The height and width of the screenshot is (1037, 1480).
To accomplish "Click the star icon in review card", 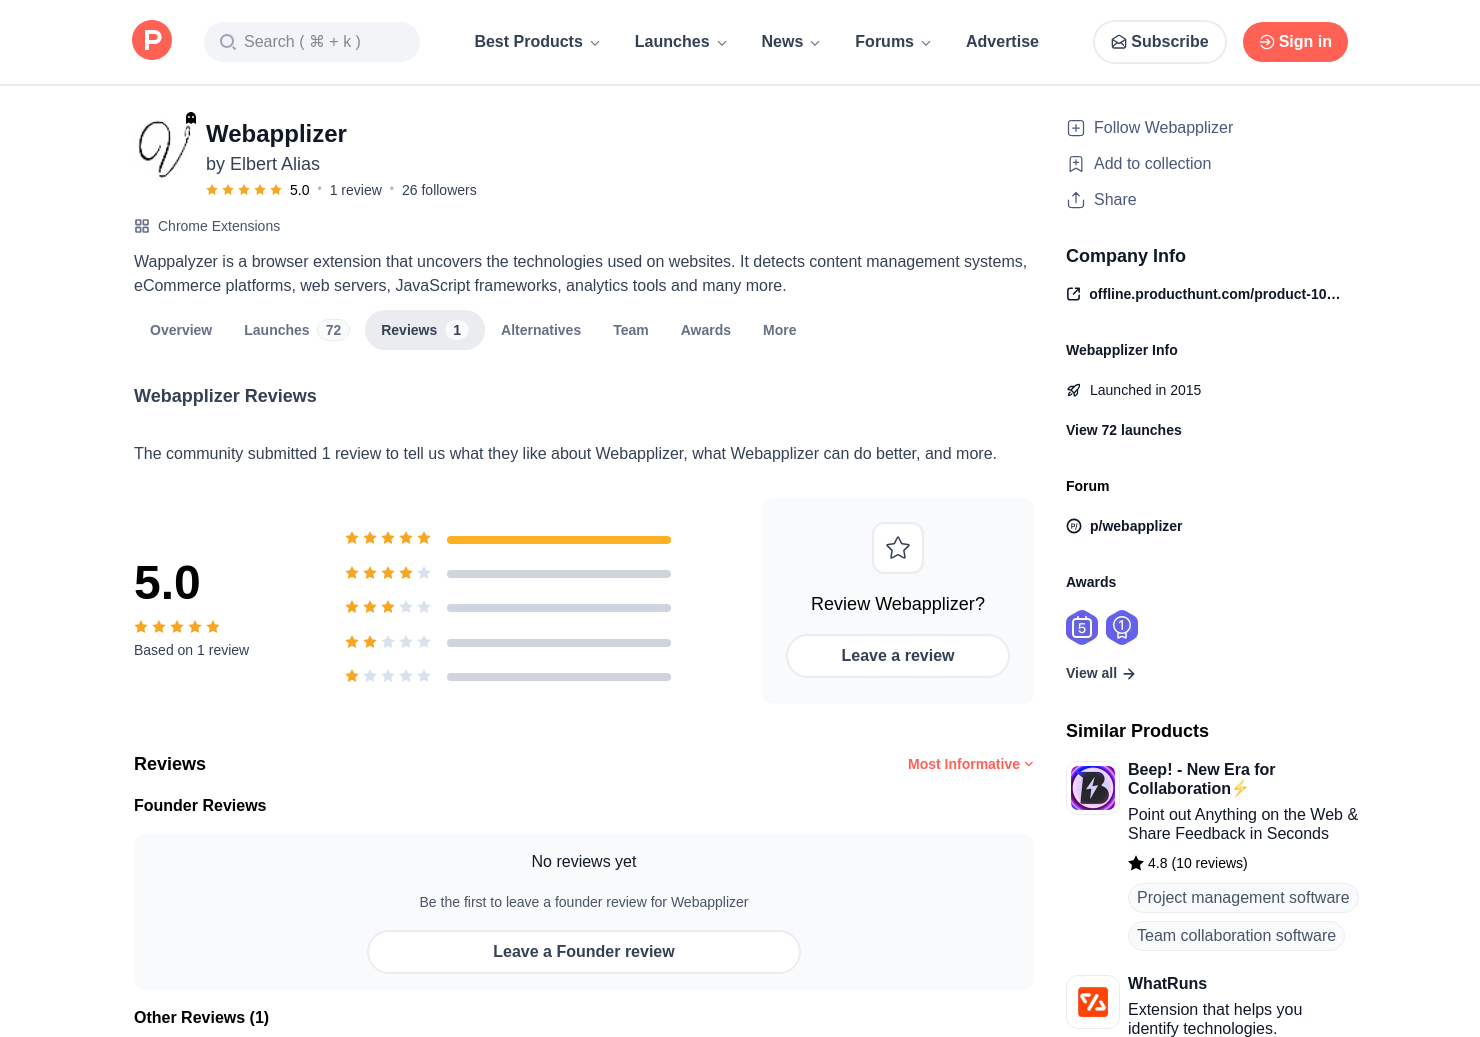I will (x=898, y=548).
